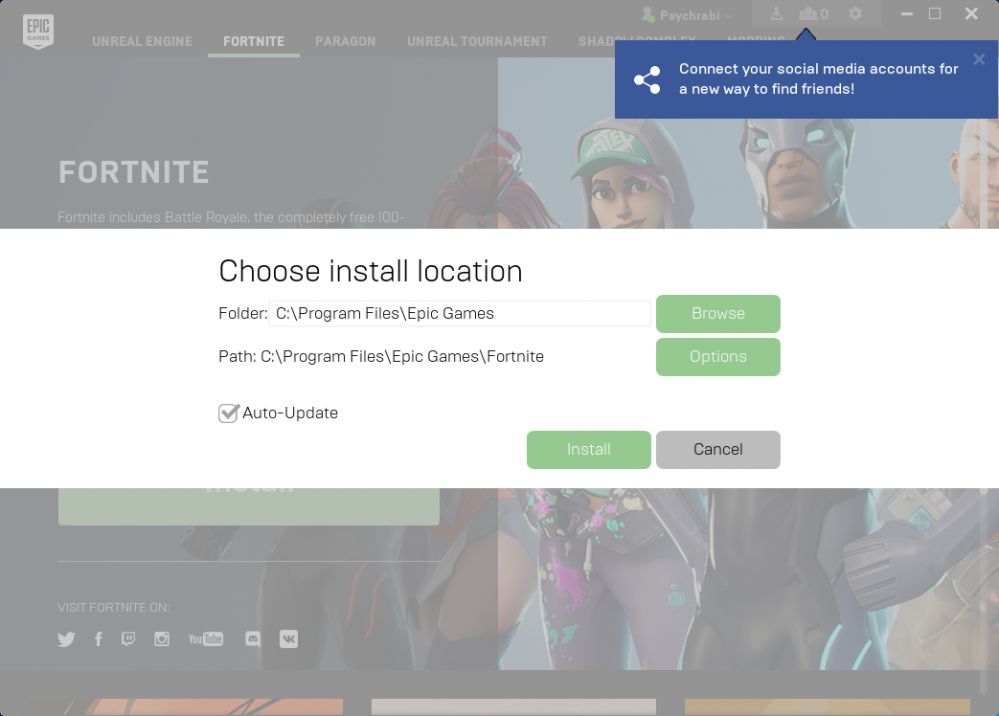
Task: Click Install in the dialog
Action: click(589, 450)
